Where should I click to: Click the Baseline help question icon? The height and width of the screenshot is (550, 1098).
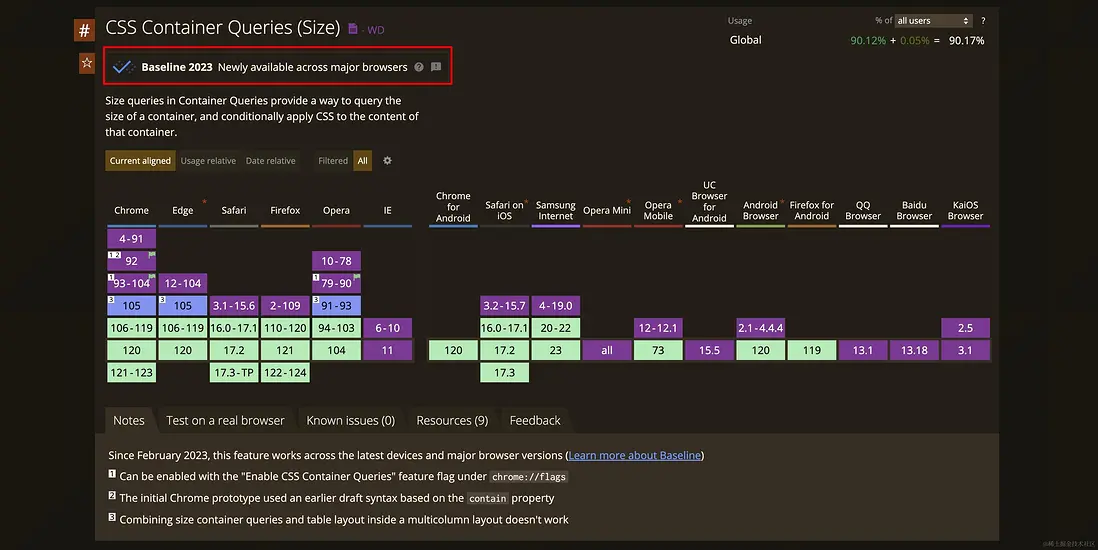point(419,67)
